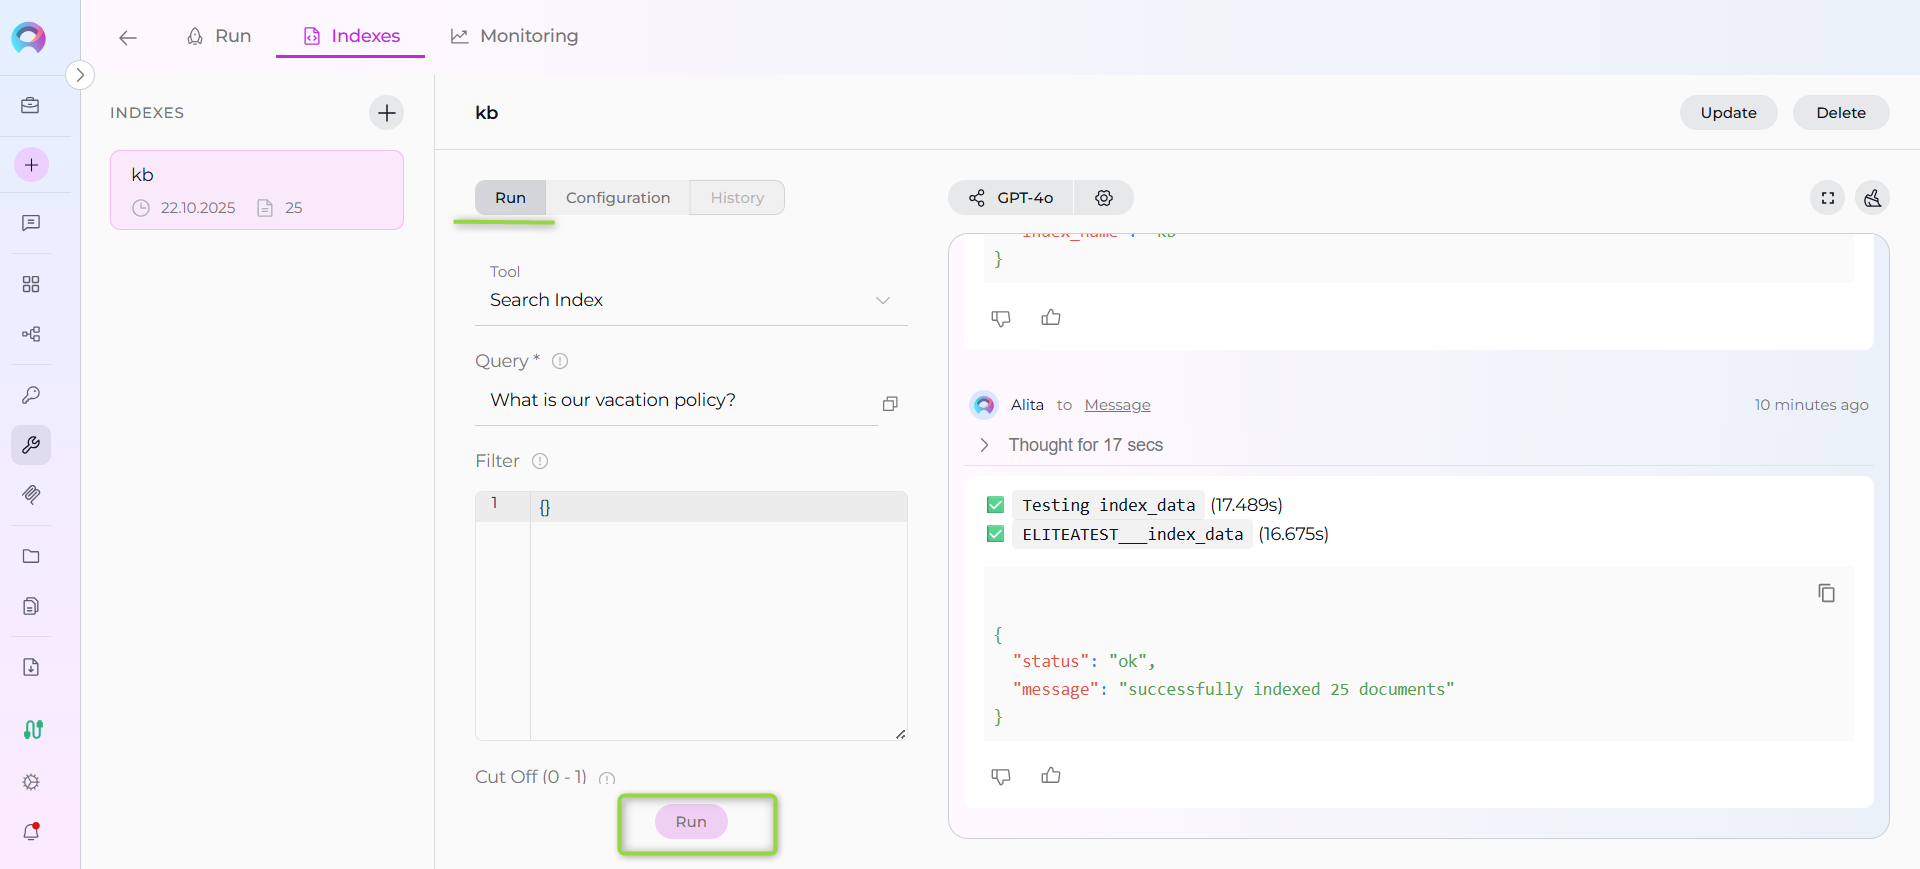The image size is (1920, 869).
Task: Click the back arrow in the top bar
Action: pos(127,38)
